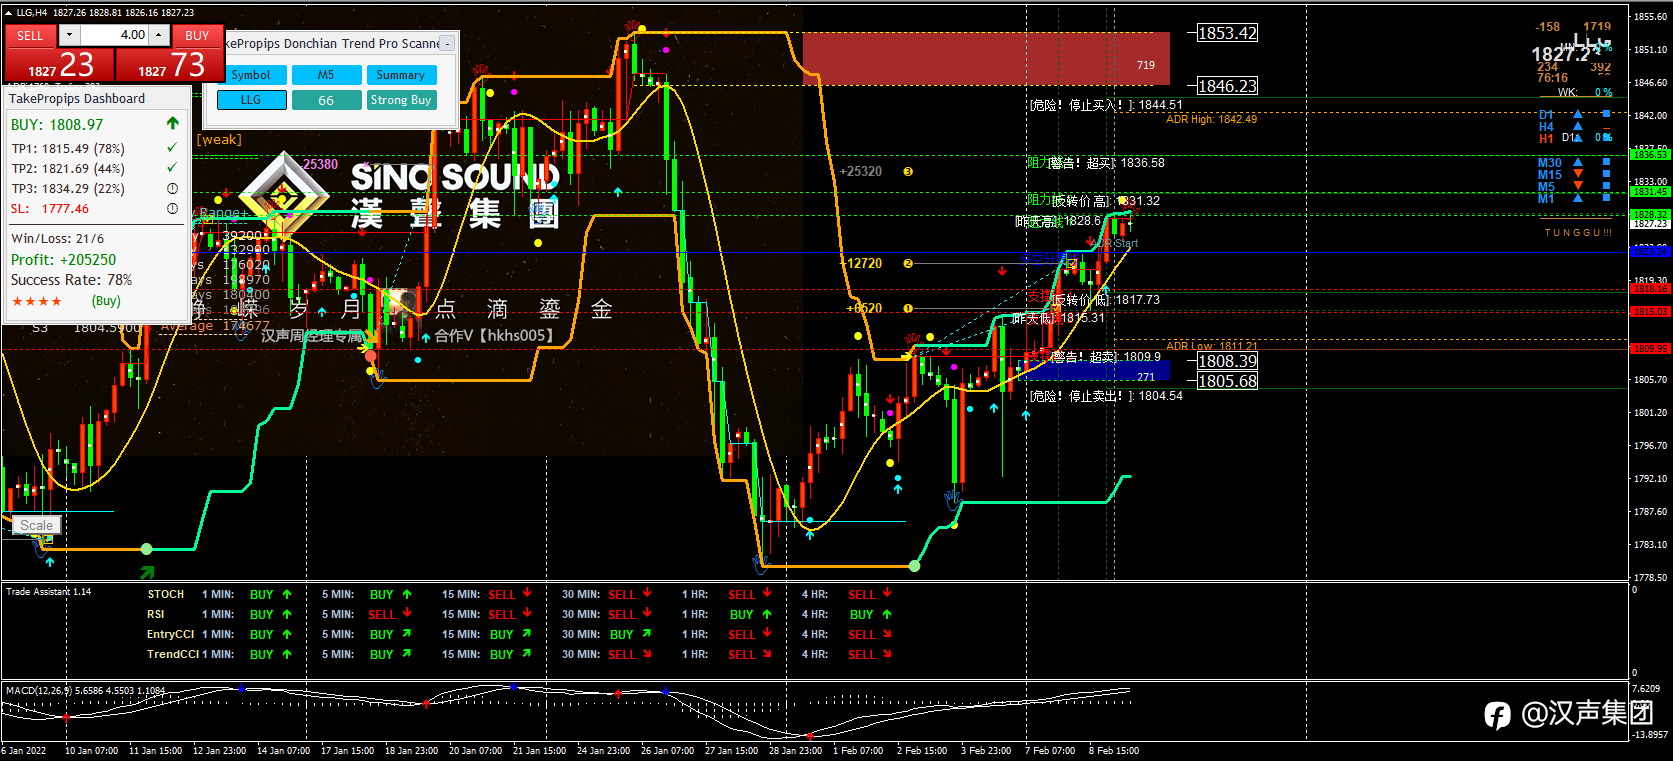
Task: Click the green 1831.45 price axis tag
Action: tap(1651, 191)
